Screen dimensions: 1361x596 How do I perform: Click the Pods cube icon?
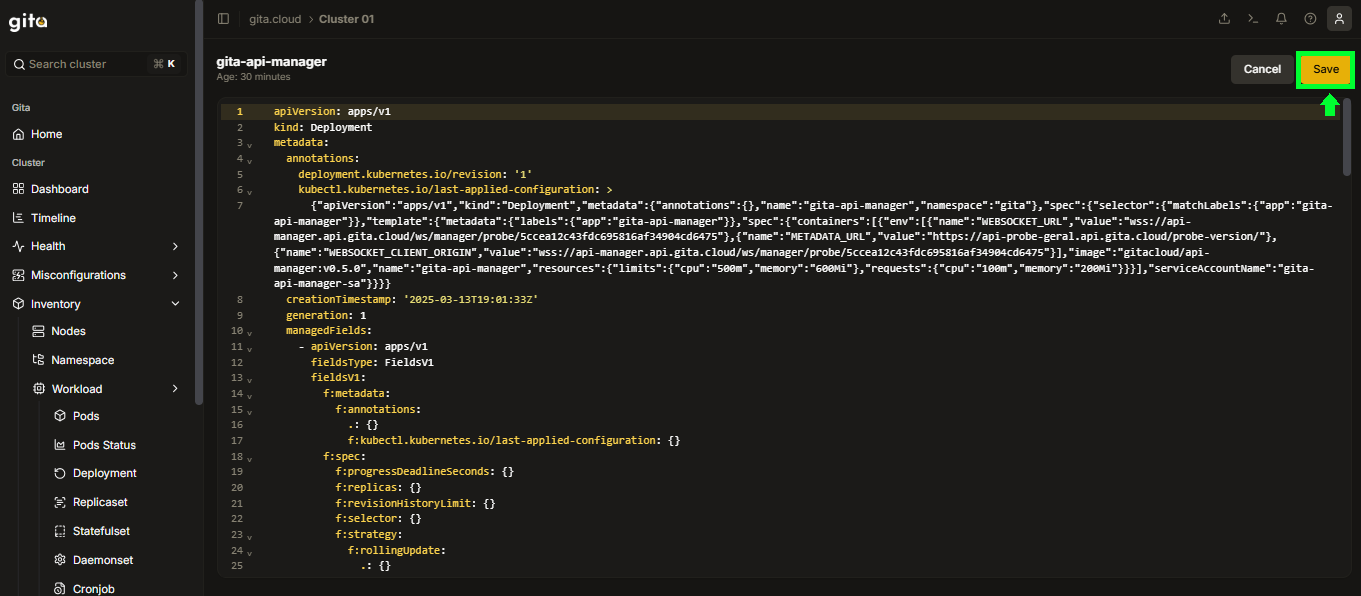[x=60, y=416]
